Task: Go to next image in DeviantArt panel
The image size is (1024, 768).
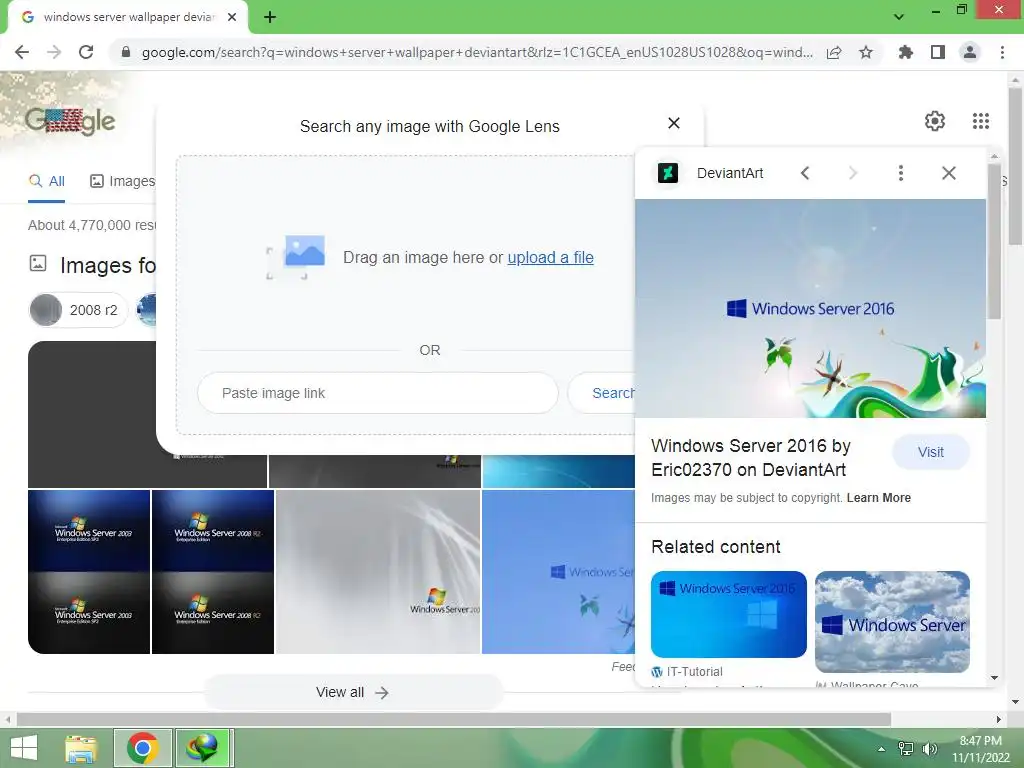Action: [x=852, y=173]
